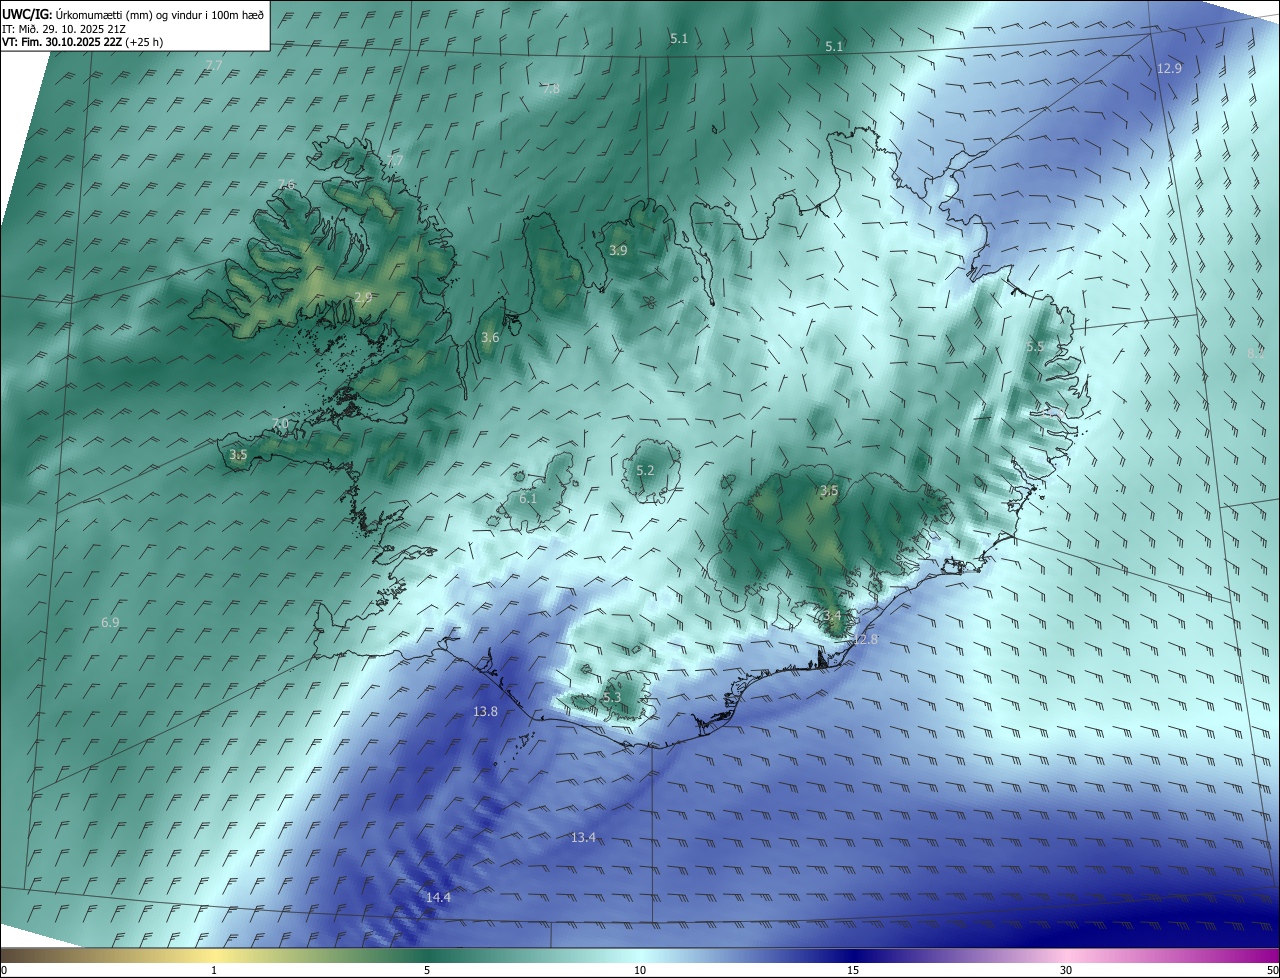Click the 5.3 value on Mýrdalsjökull glacier
Image resolution: width=1280 pixels, height=978 pixels.
tap(612, 698)
